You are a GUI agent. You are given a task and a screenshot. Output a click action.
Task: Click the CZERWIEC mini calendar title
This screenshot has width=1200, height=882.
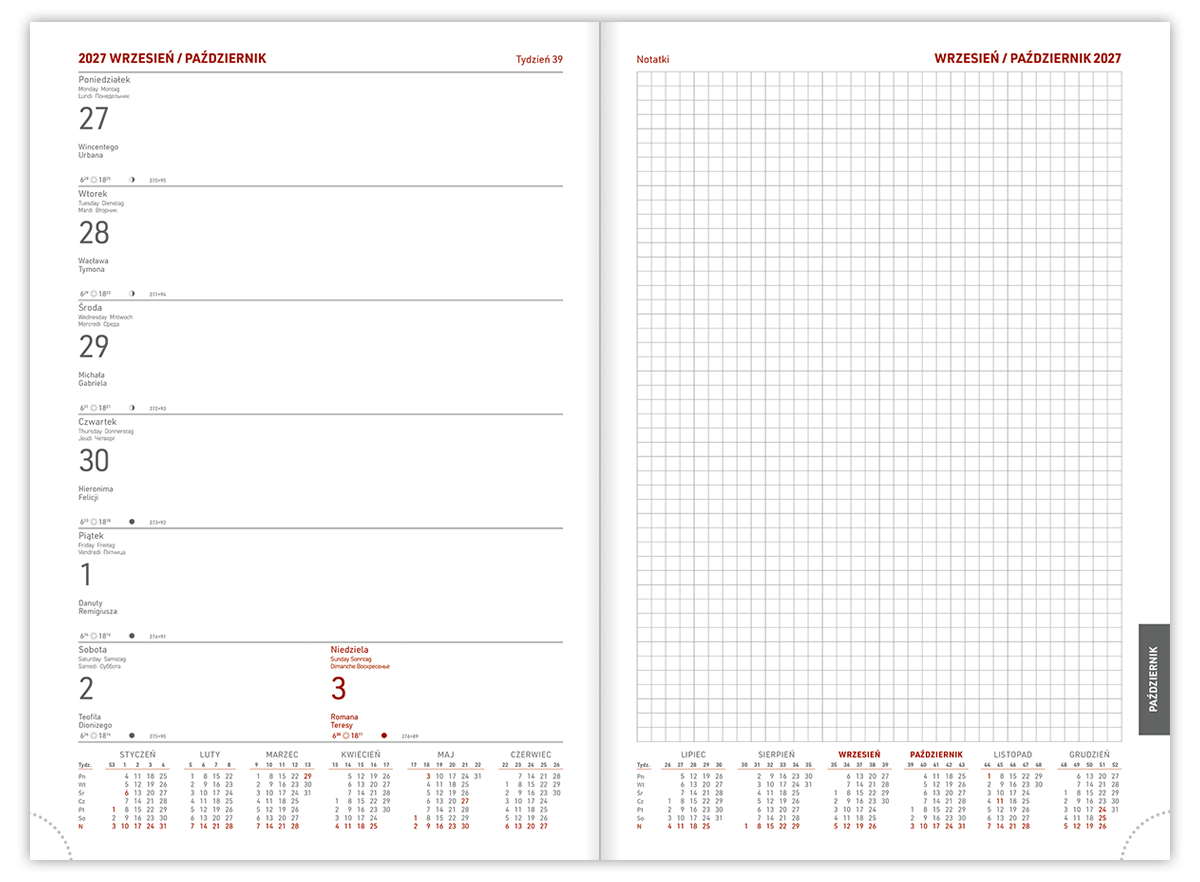(530, 755)
